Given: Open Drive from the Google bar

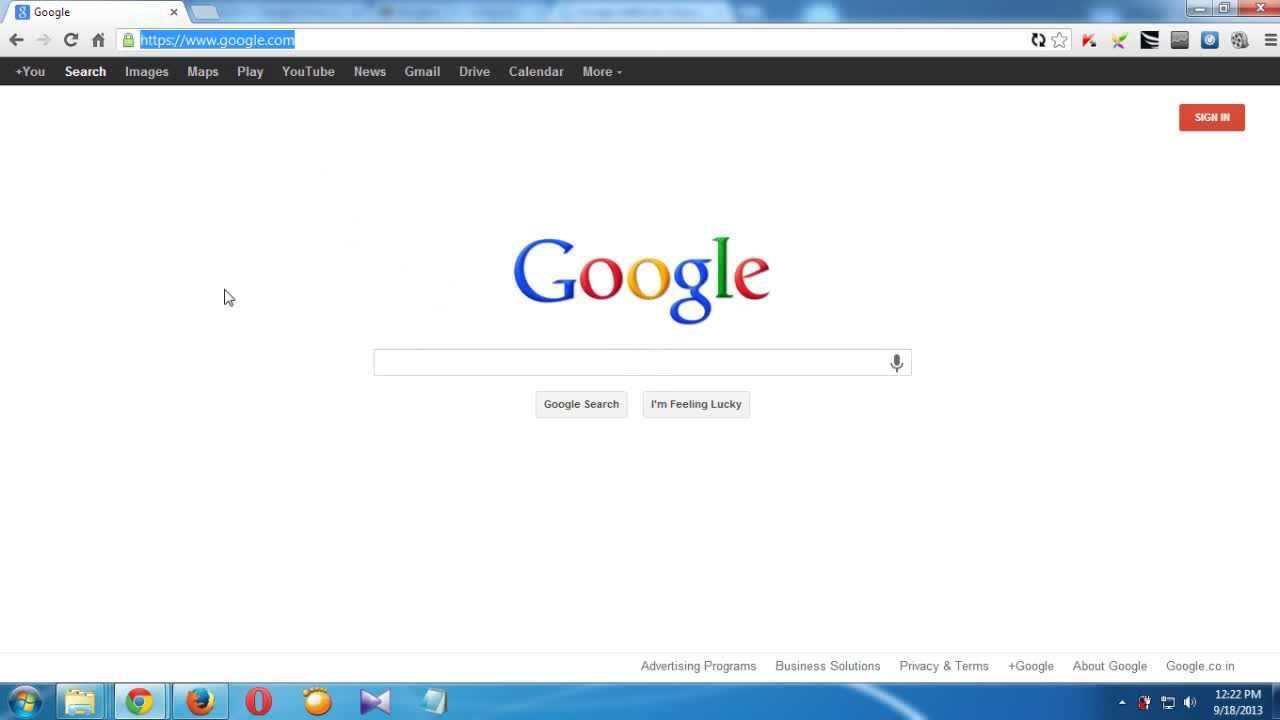Looking at the screenshot, I should click(474, 72).
